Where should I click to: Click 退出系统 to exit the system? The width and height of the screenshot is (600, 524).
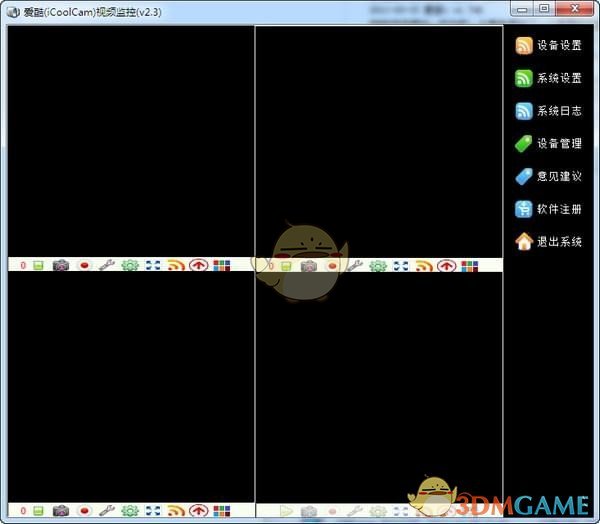tap(548, 242)
